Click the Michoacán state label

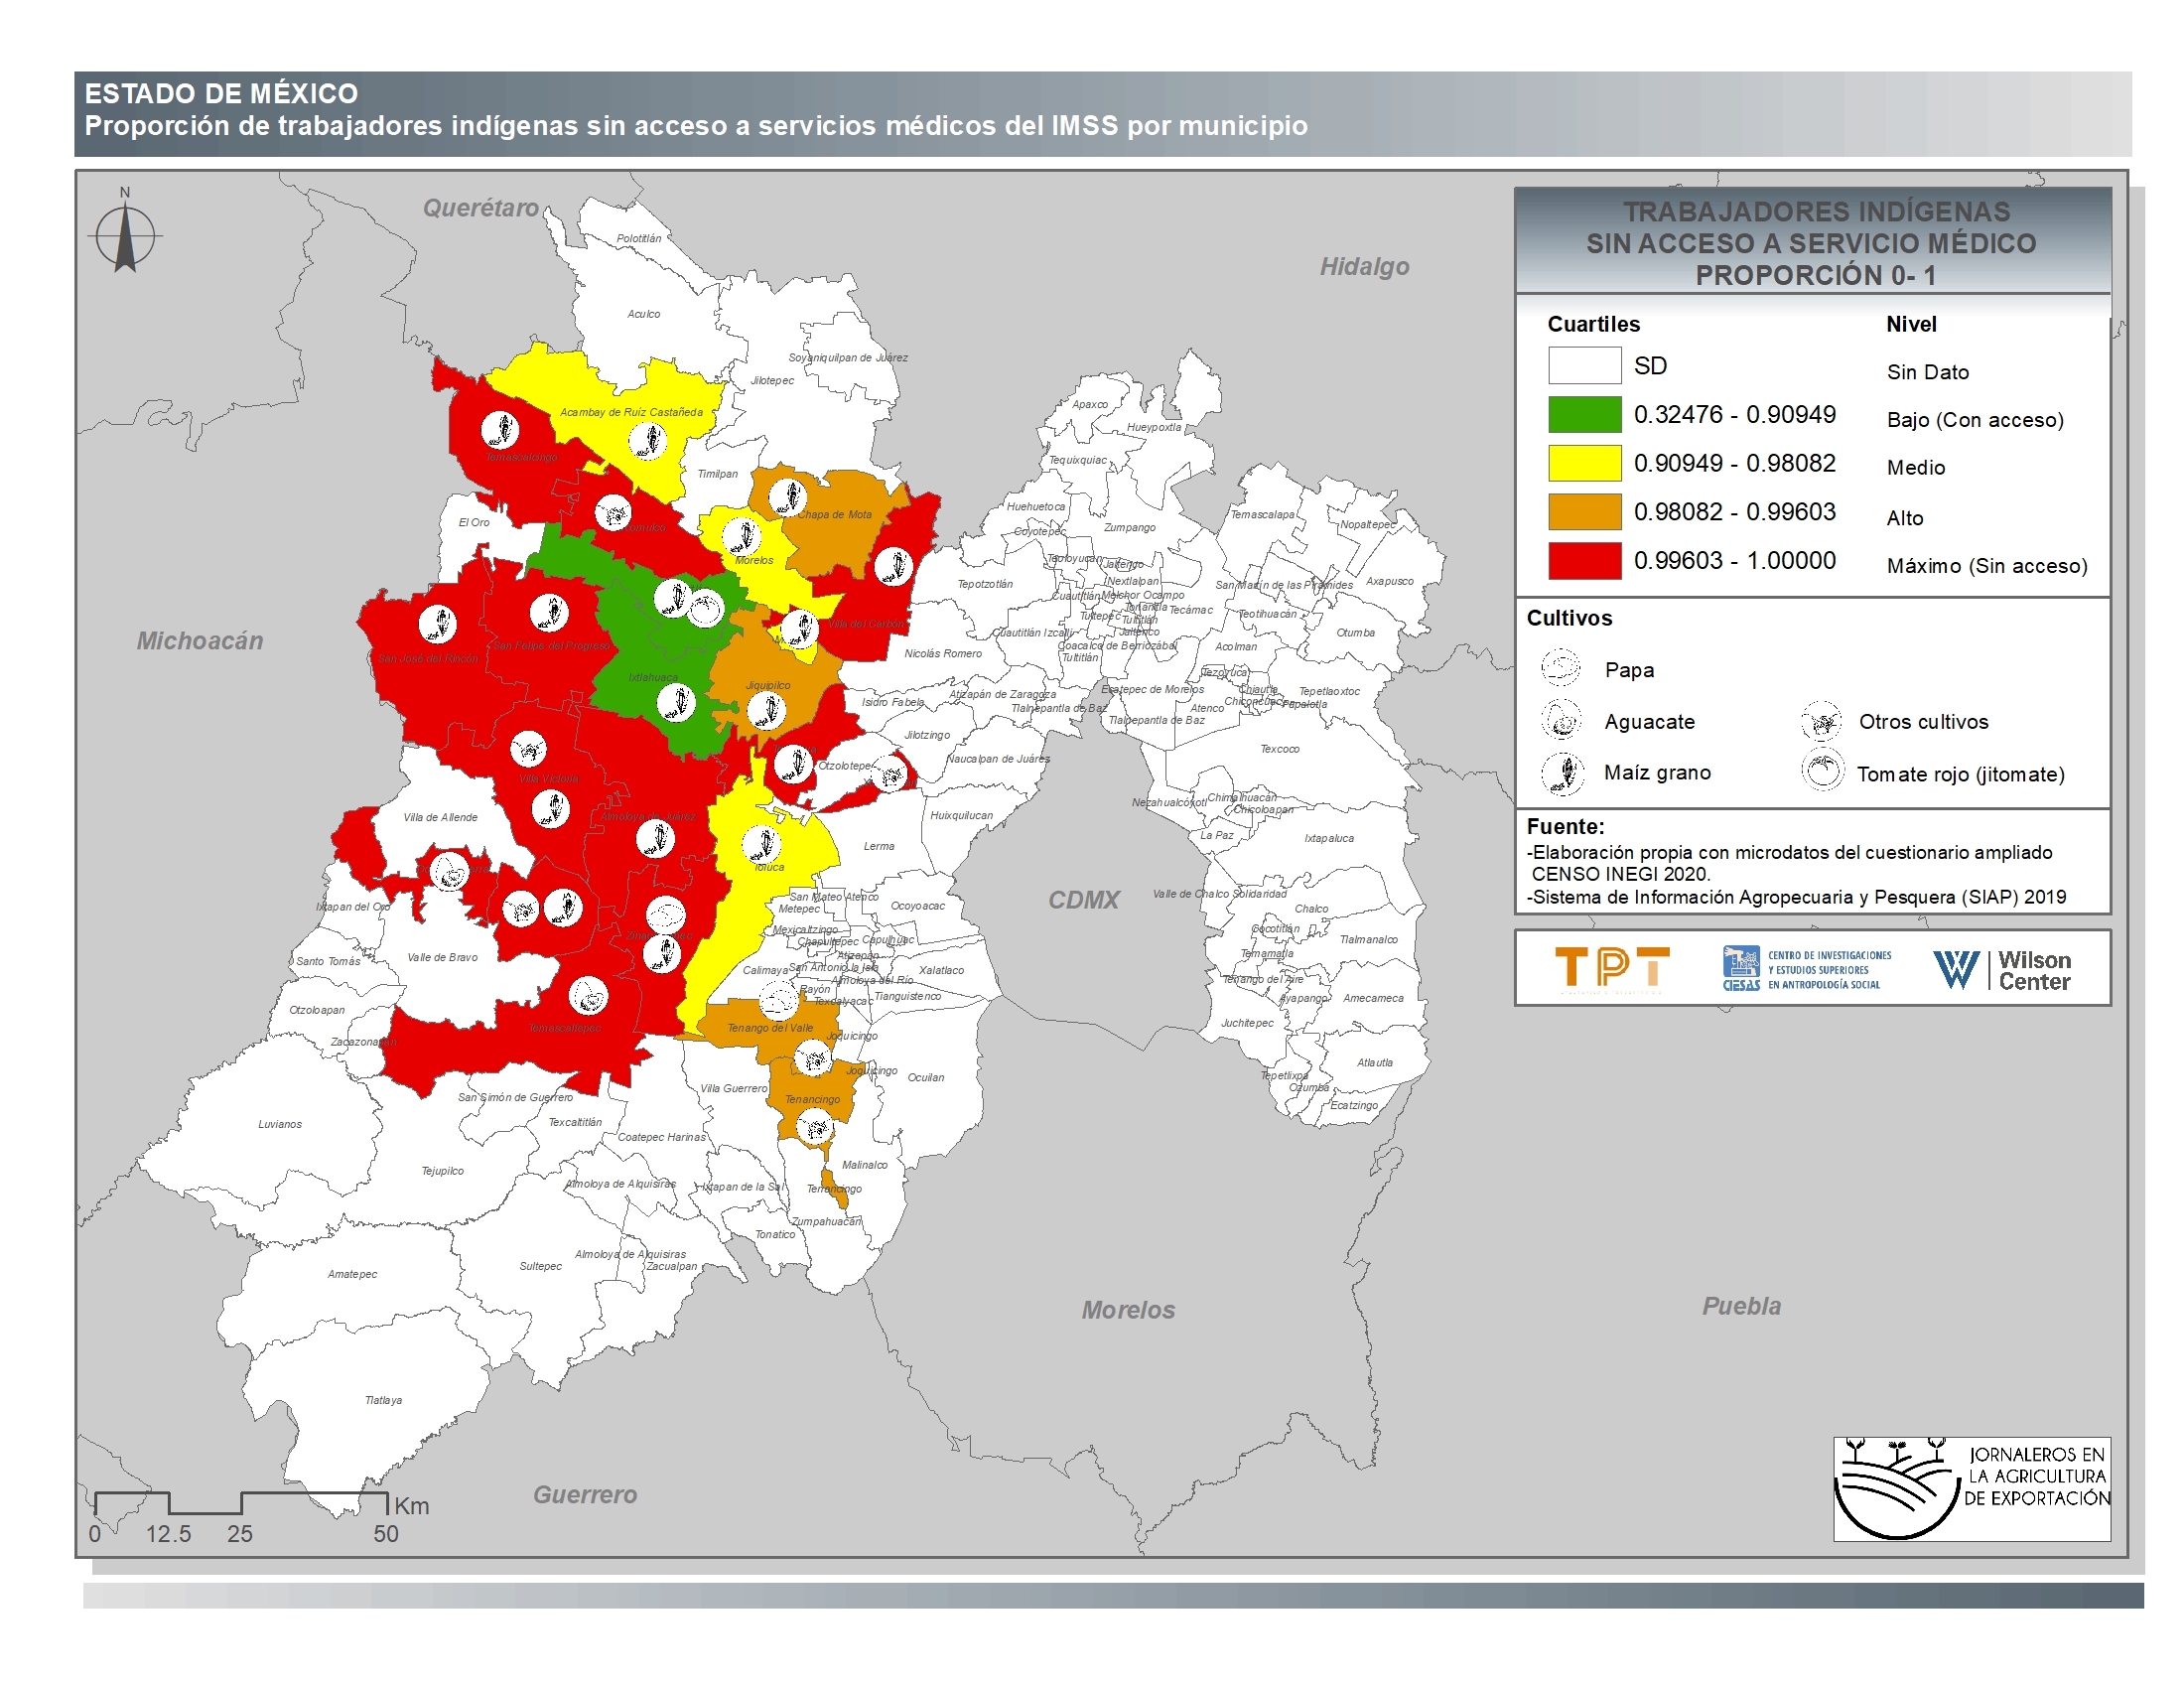pyautogui.click(x=200, y=641)
